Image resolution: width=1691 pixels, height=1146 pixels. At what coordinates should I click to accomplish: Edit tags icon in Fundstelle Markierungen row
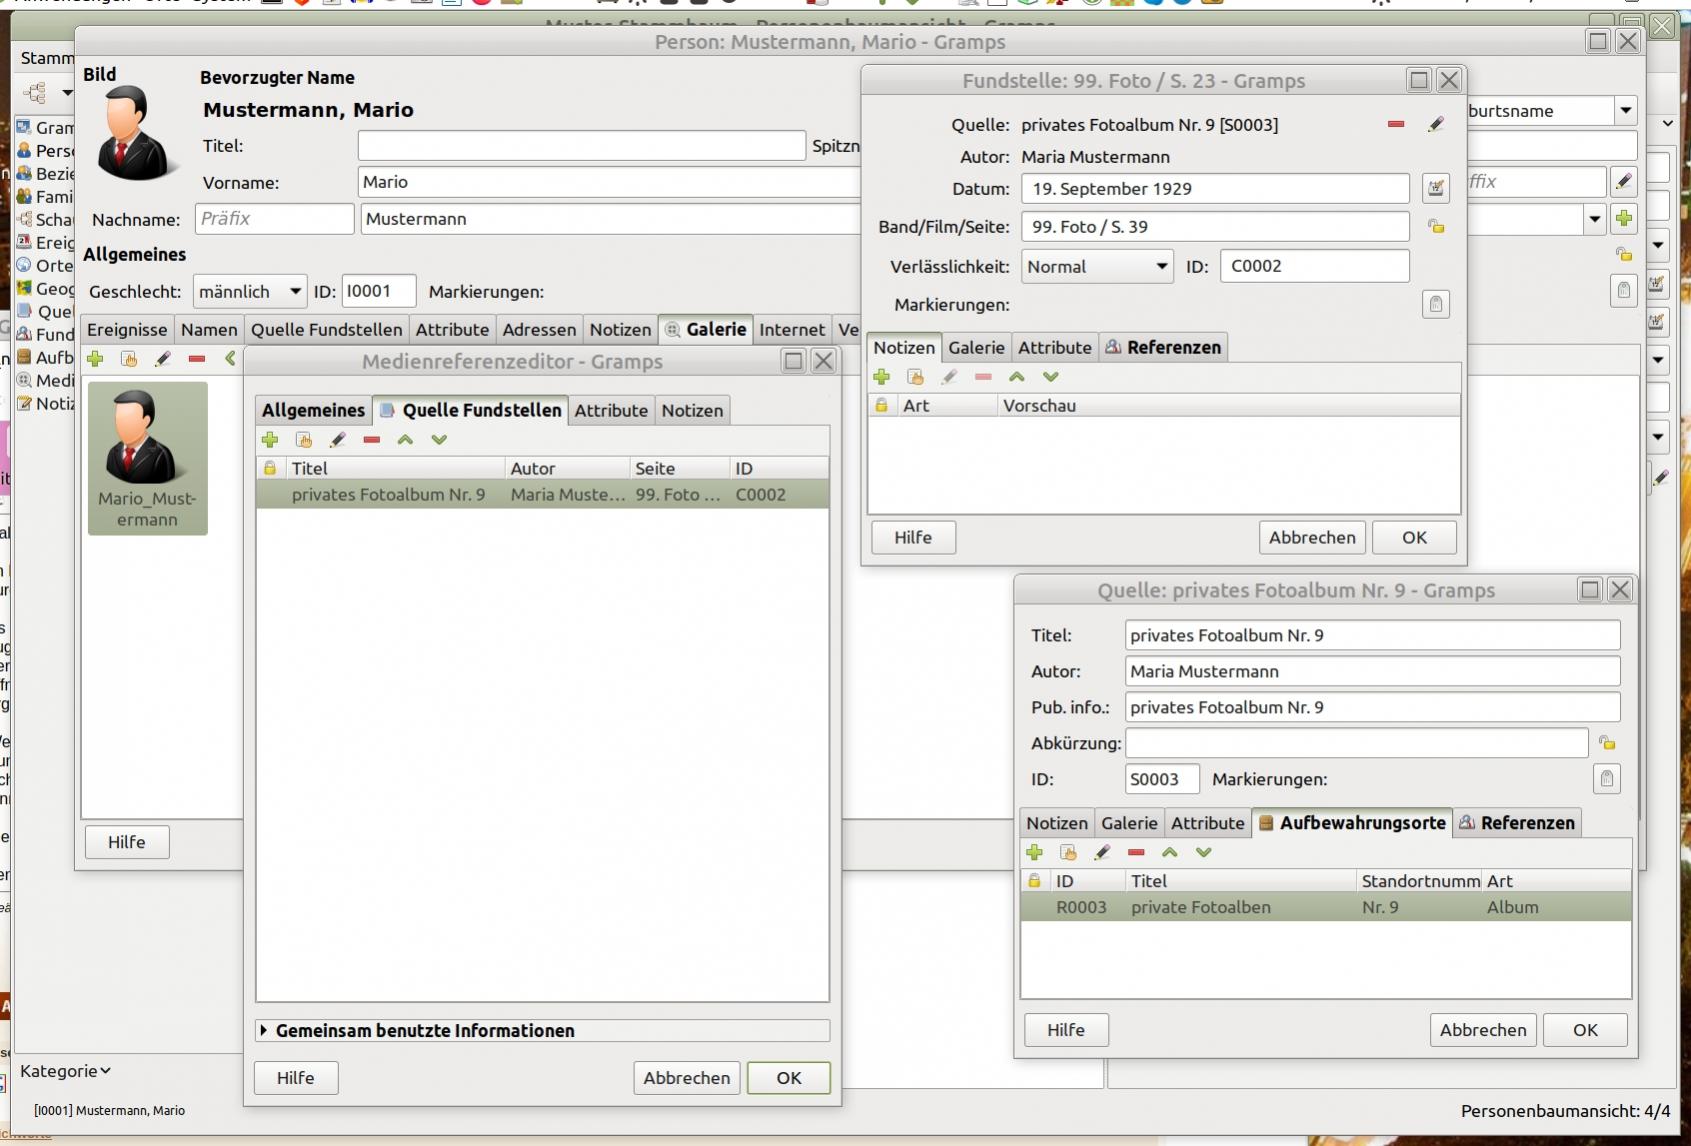pyautogui.click(x=1435, y=305)
